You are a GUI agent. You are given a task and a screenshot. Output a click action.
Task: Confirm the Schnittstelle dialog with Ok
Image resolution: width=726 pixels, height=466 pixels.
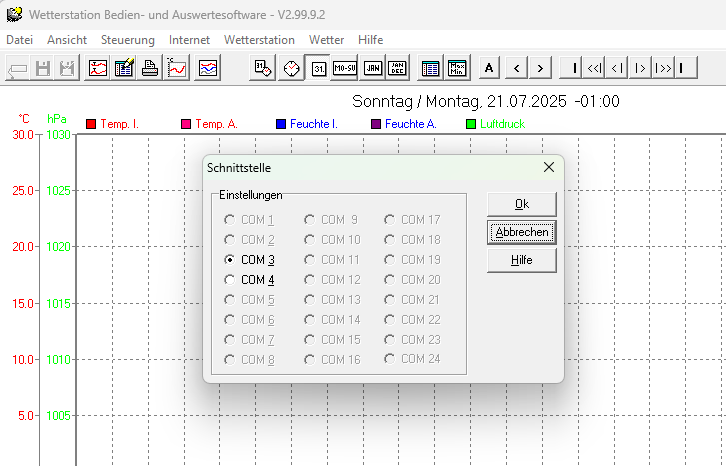tap(522, 204)
